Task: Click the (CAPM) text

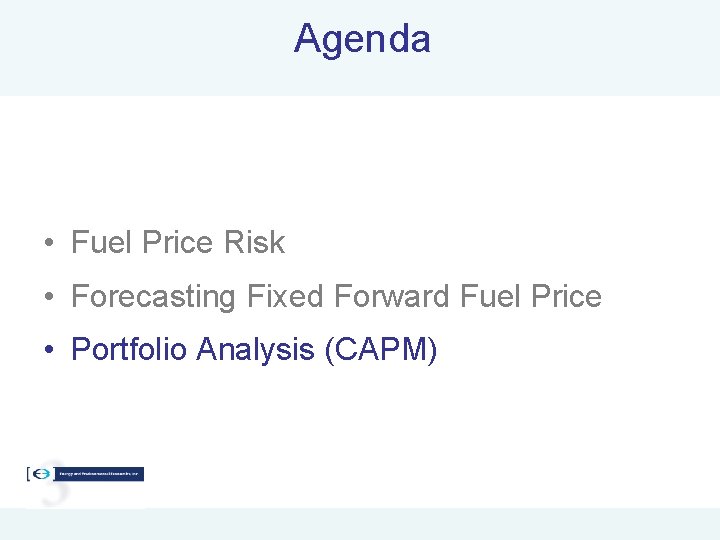Action: click(x=381, y=350)
